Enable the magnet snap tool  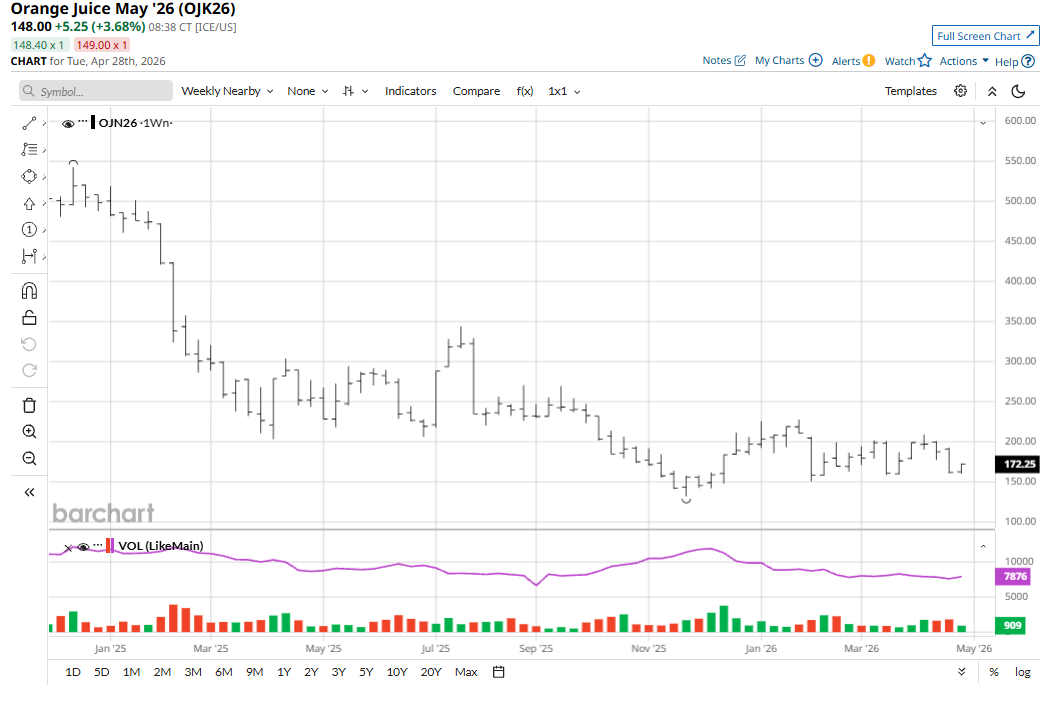point(29,291)
